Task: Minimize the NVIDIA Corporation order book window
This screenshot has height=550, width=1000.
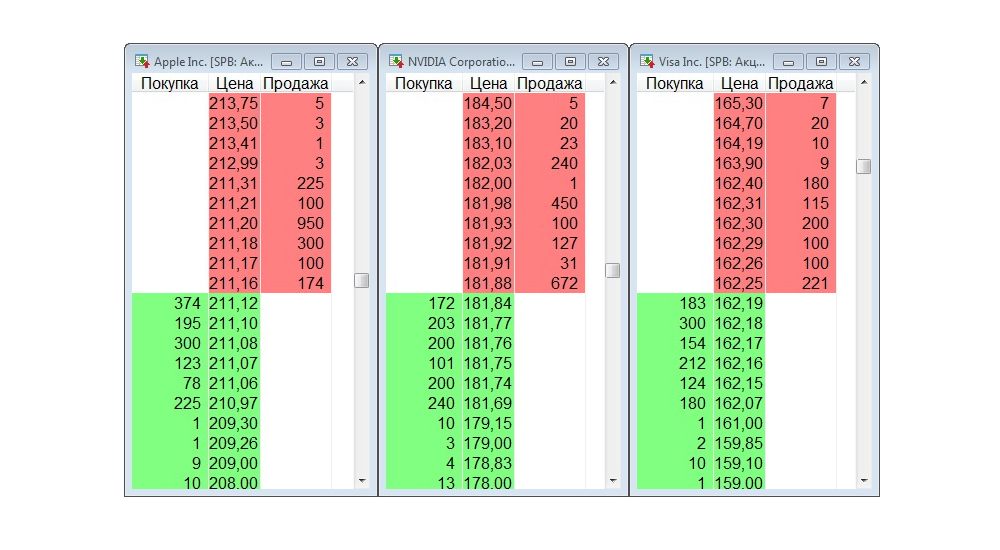Action: (x=538, y=62)
